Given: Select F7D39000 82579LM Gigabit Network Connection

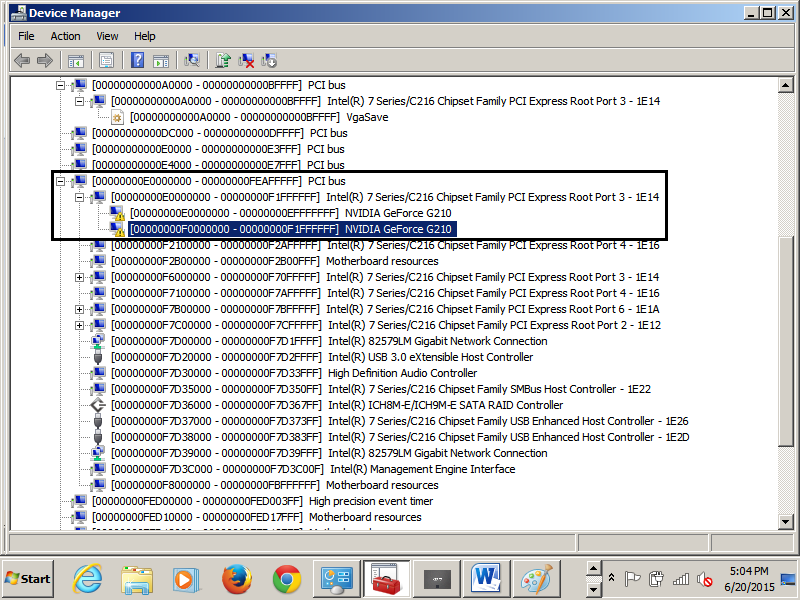Looking at the screenshot, I should click(329, 454).
